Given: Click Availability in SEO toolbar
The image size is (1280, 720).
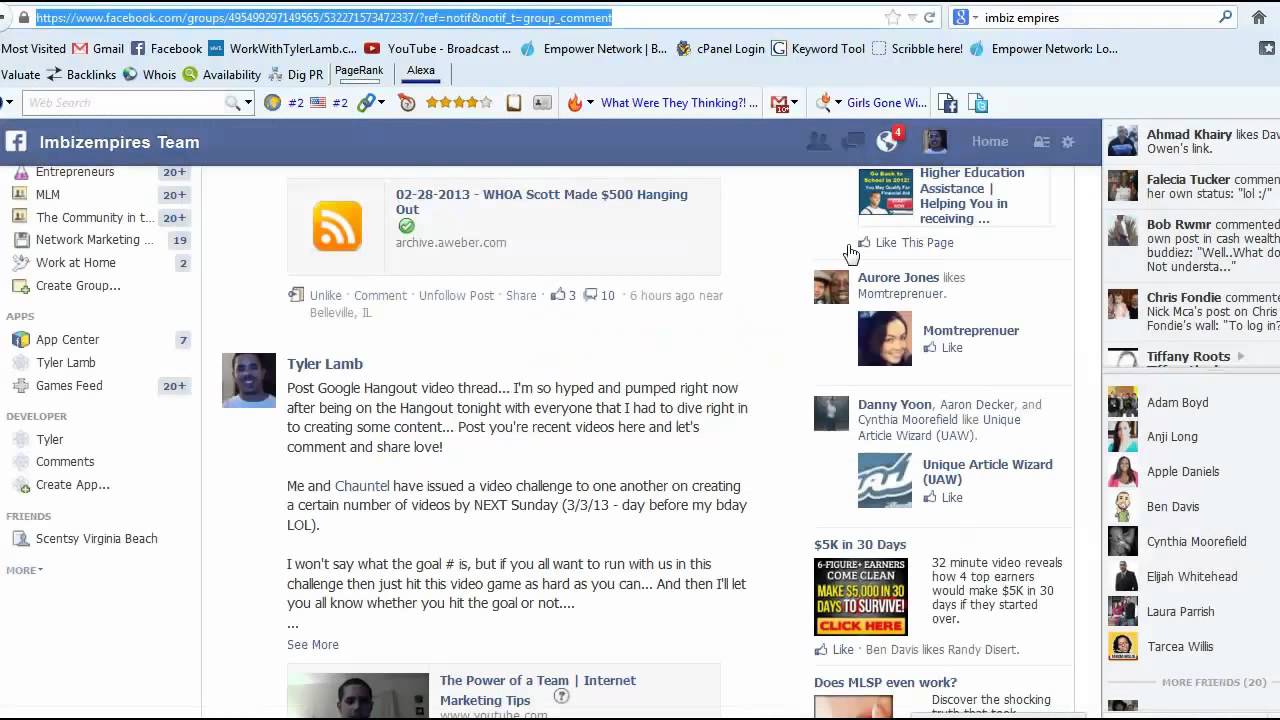Looking at the screenshot, I should (221, 74).
